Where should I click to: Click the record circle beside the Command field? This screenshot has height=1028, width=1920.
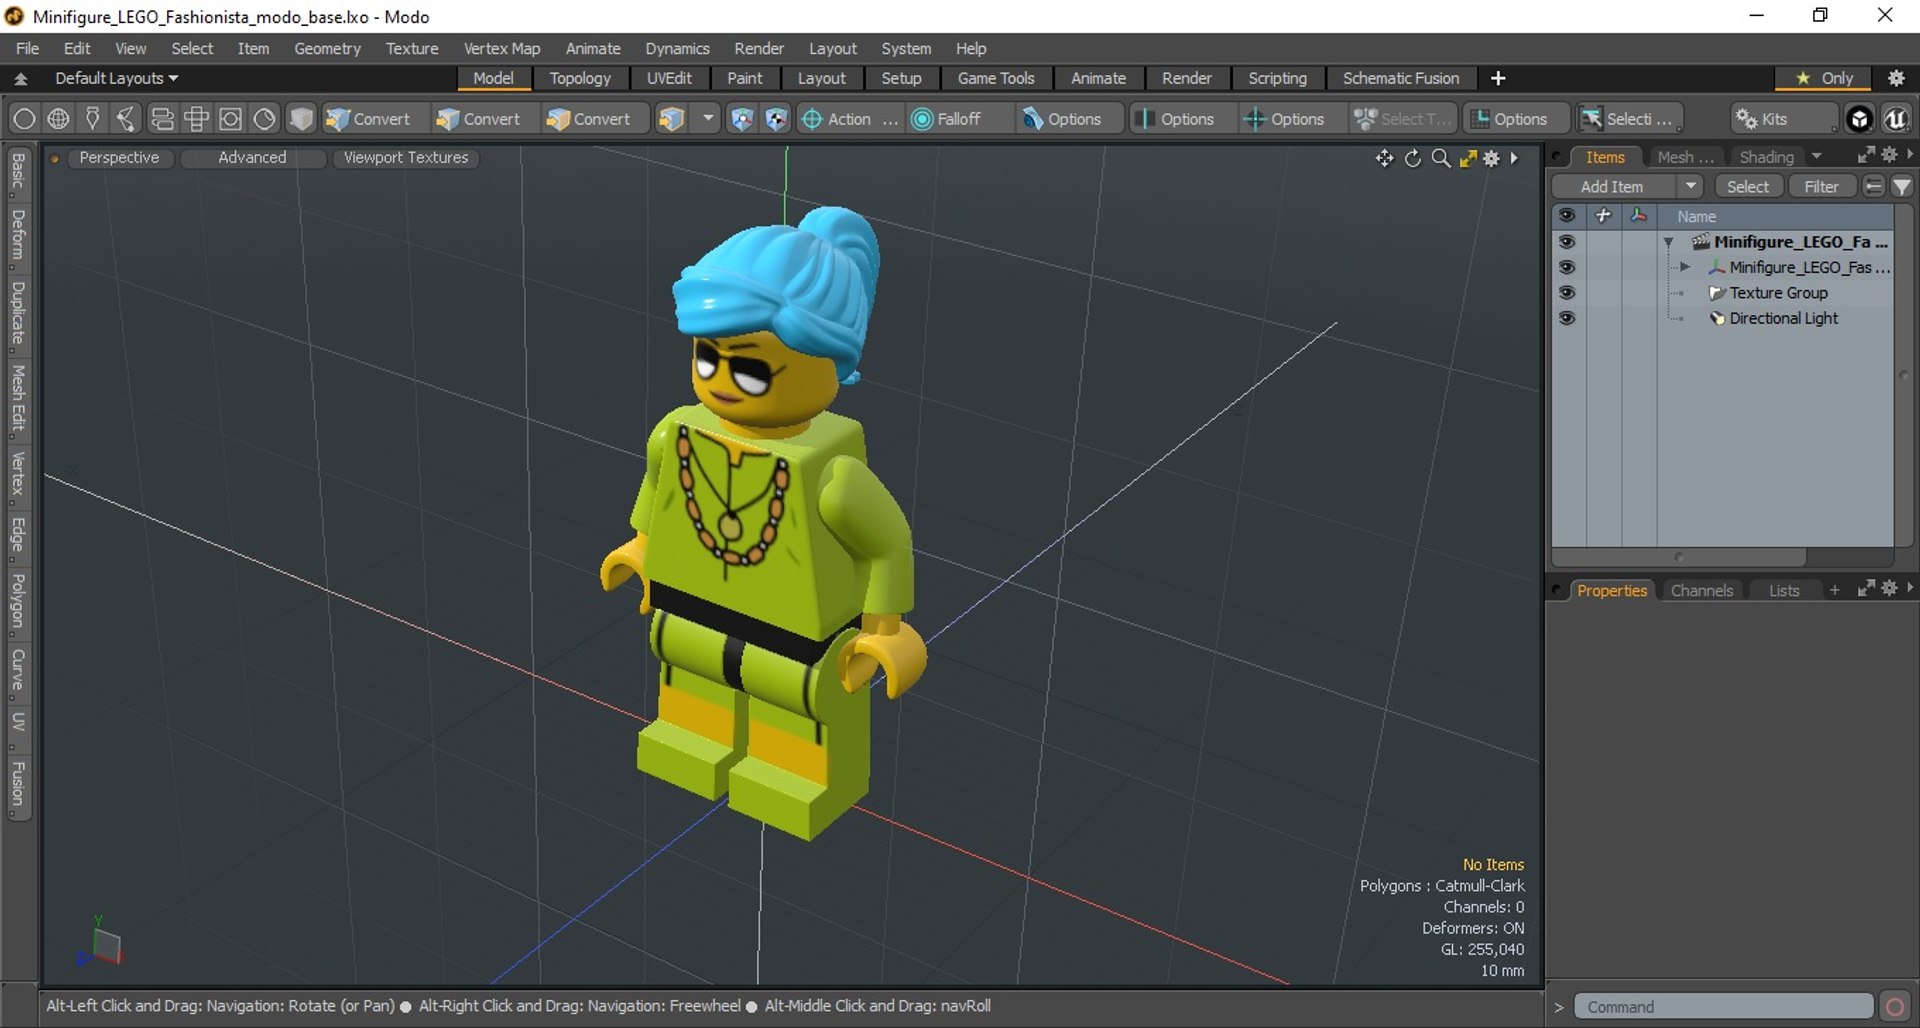[x=1894, y=1006]
